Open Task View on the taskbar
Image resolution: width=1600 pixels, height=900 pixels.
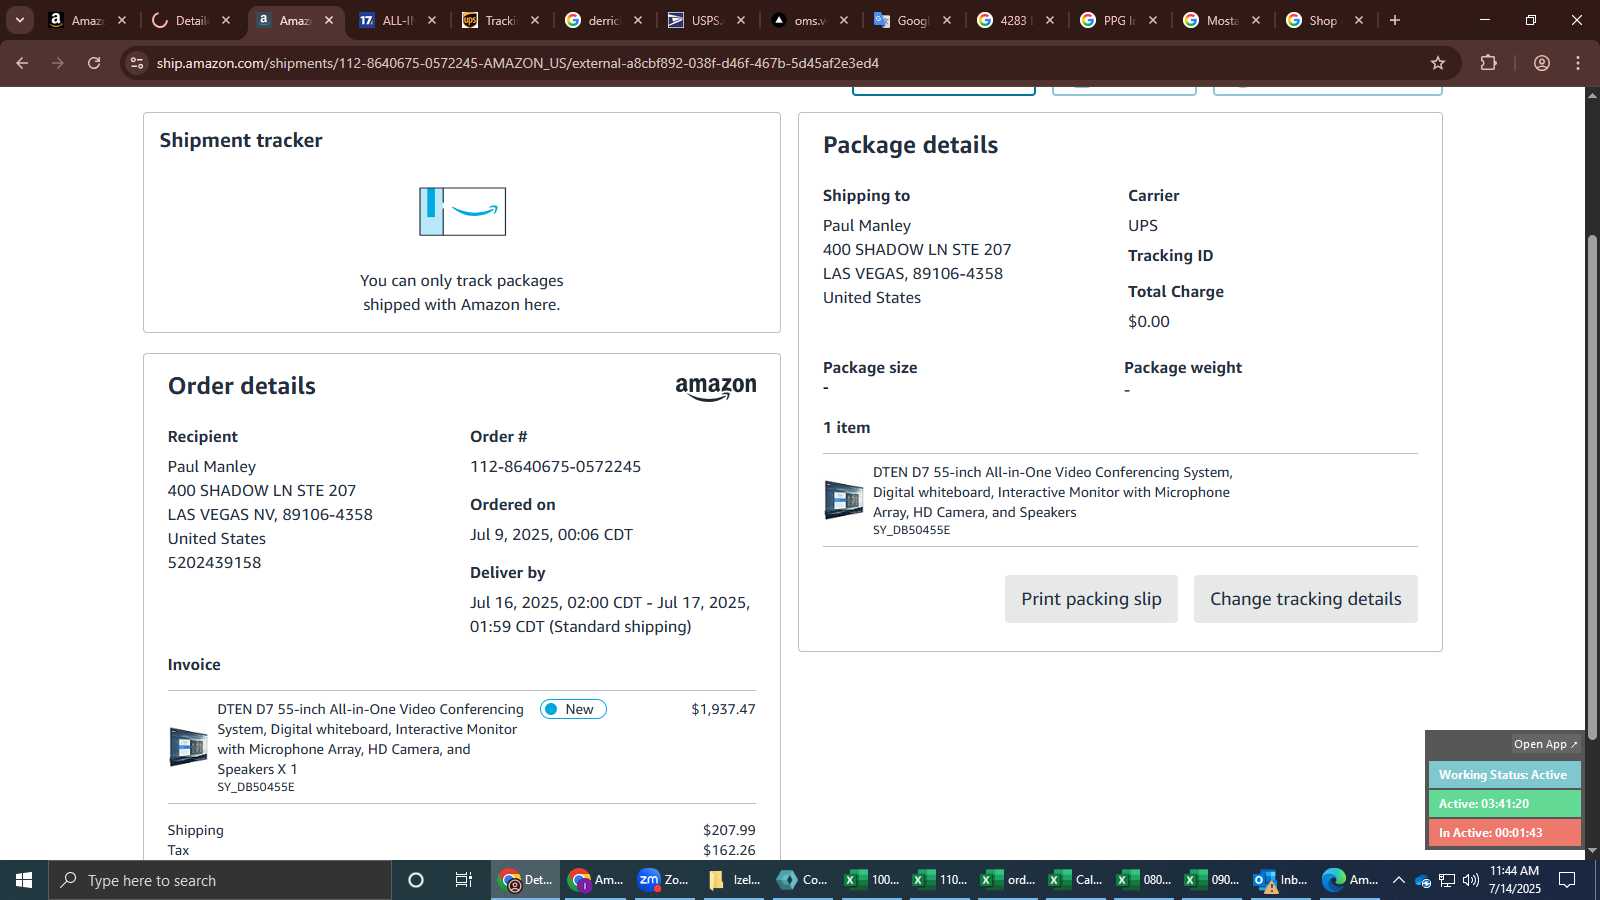tap(464, 880)
